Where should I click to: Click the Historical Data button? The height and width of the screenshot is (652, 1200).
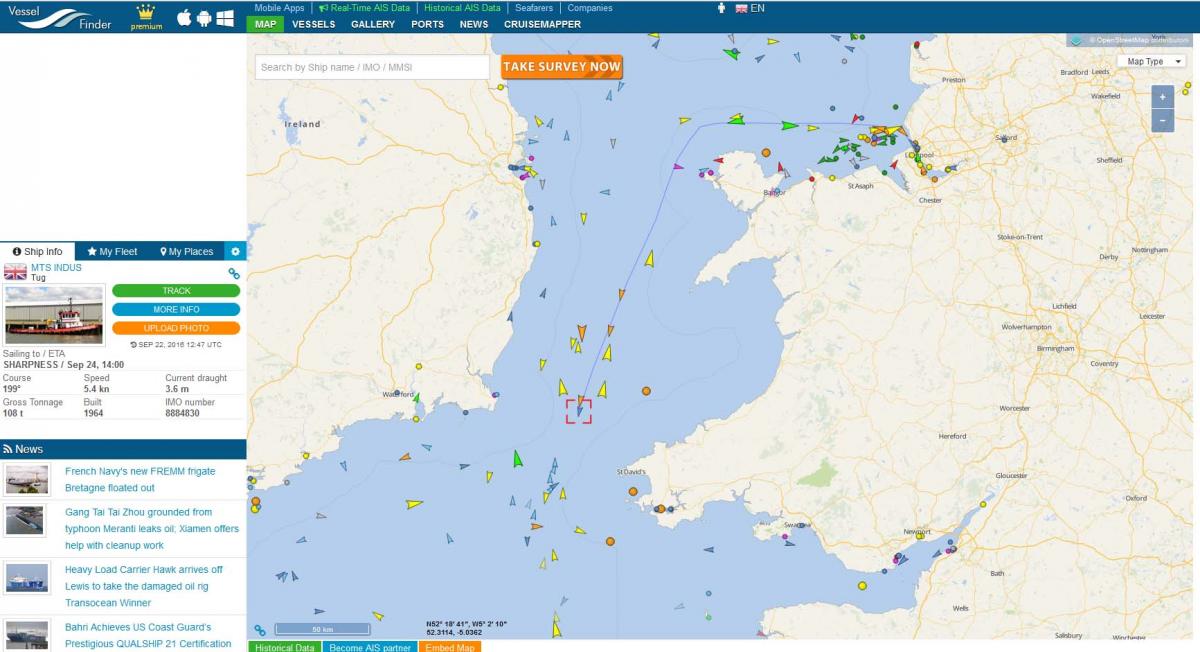click(285, 647)
